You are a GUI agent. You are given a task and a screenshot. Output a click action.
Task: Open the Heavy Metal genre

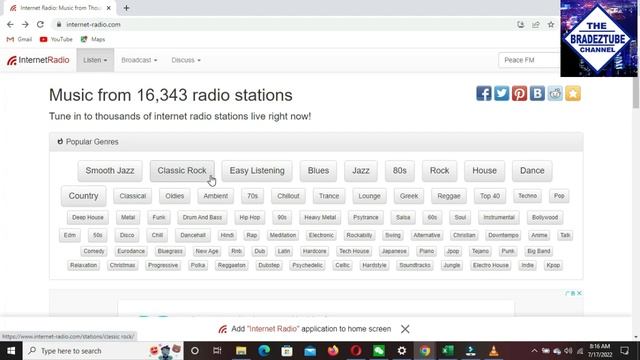pos(320,218)
